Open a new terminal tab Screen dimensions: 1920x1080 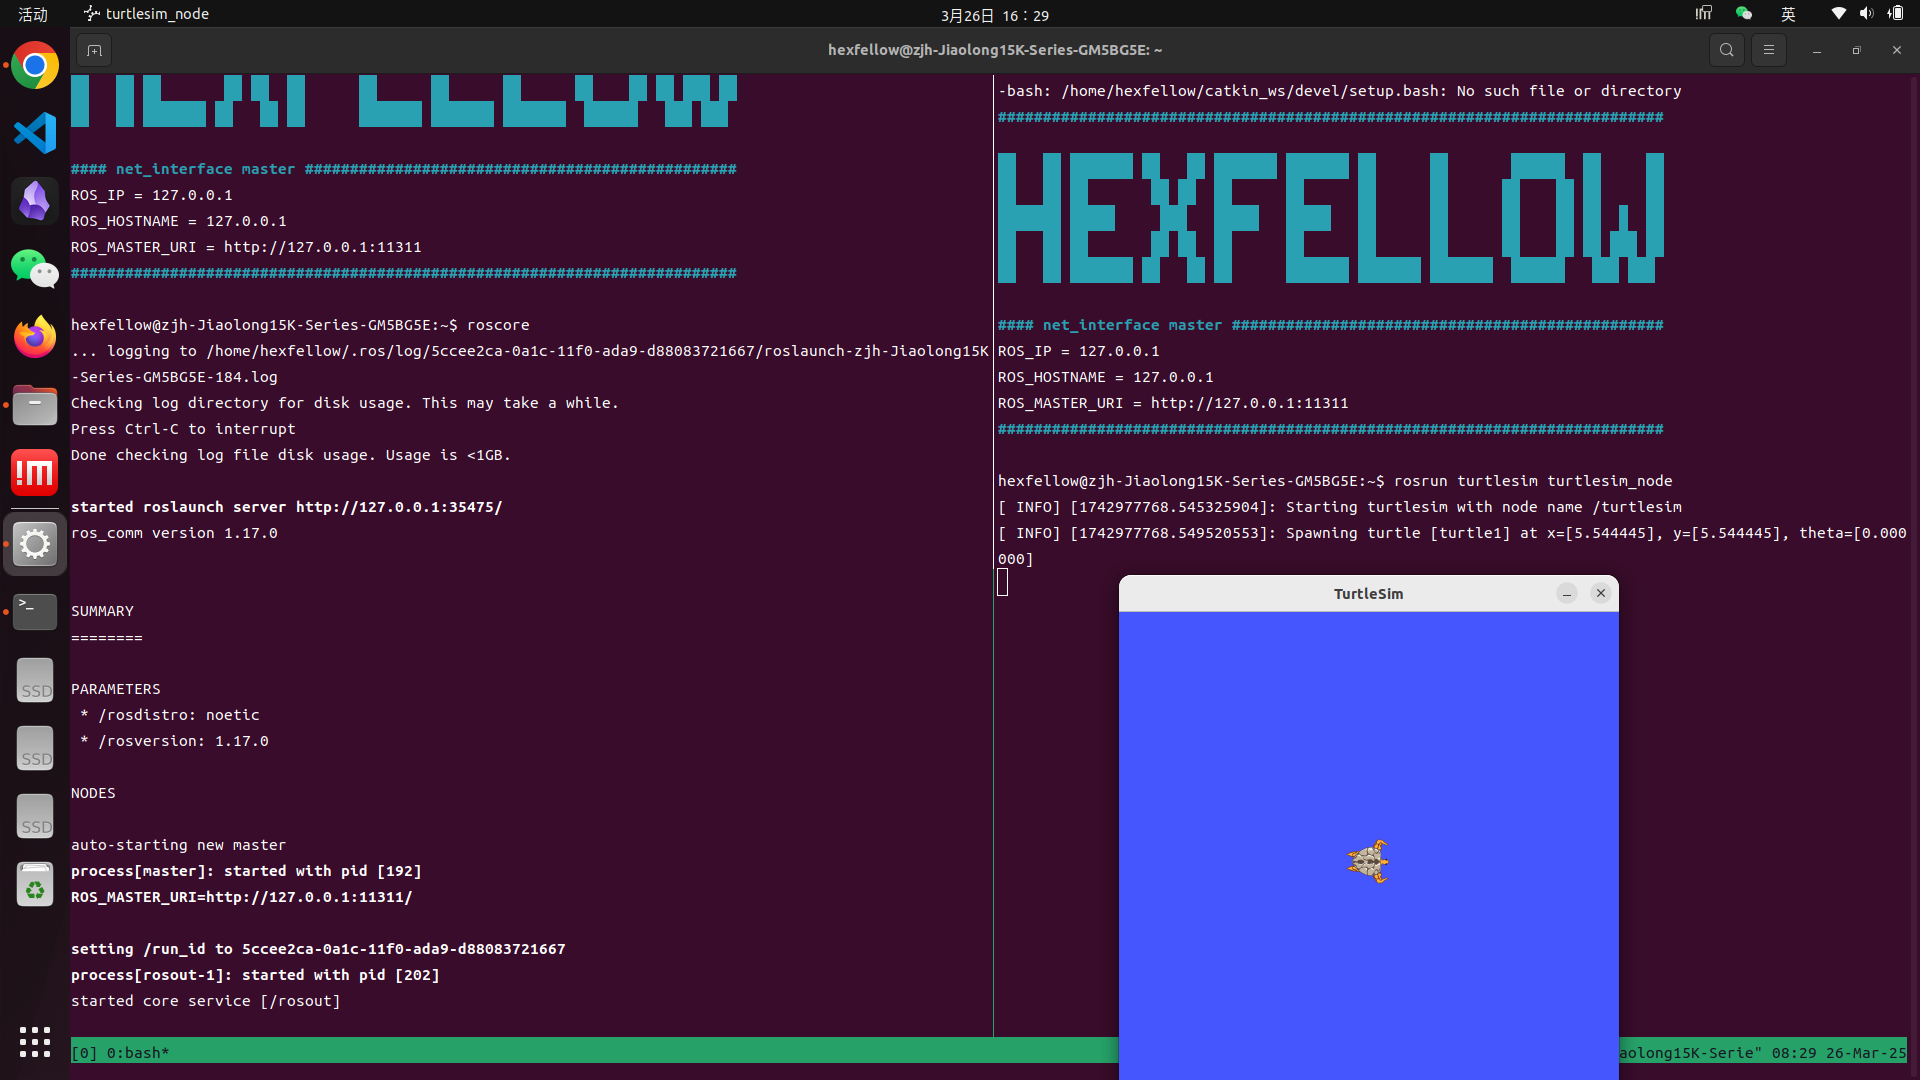pos(94,50)
